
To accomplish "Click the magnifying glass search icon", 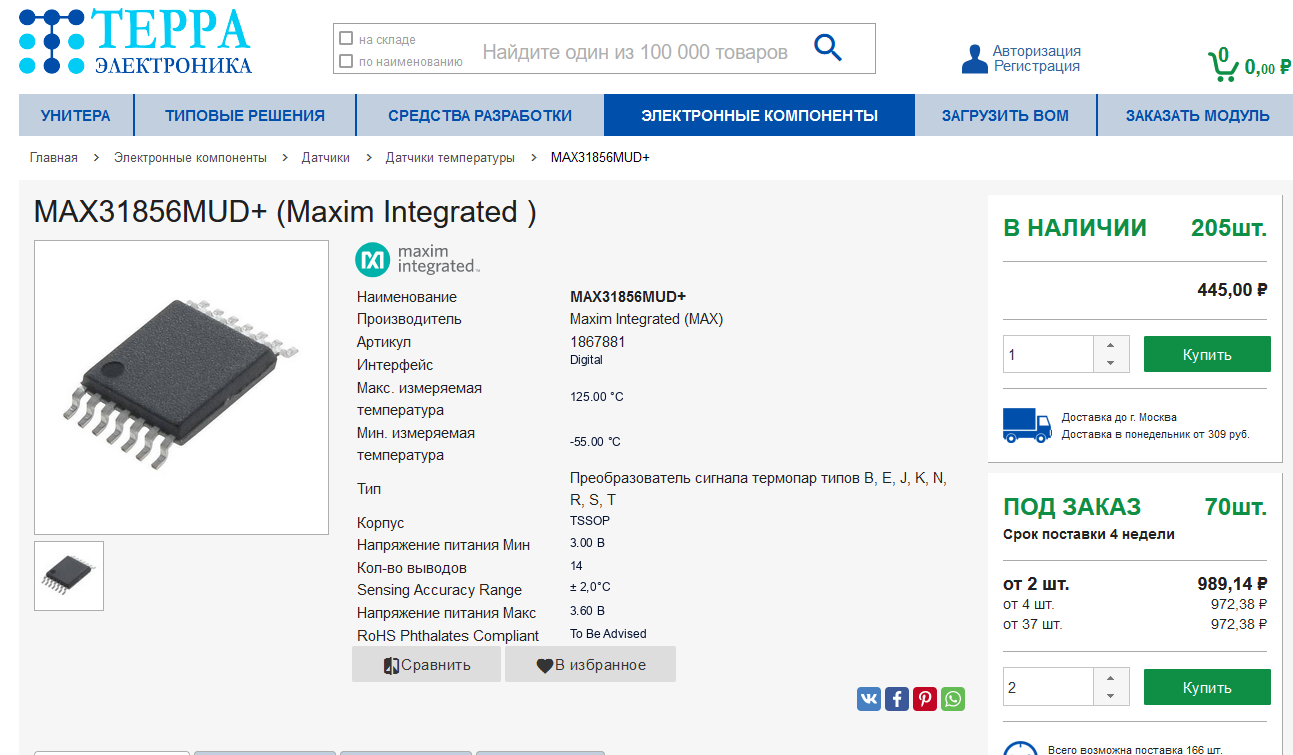I will (828, 47).
